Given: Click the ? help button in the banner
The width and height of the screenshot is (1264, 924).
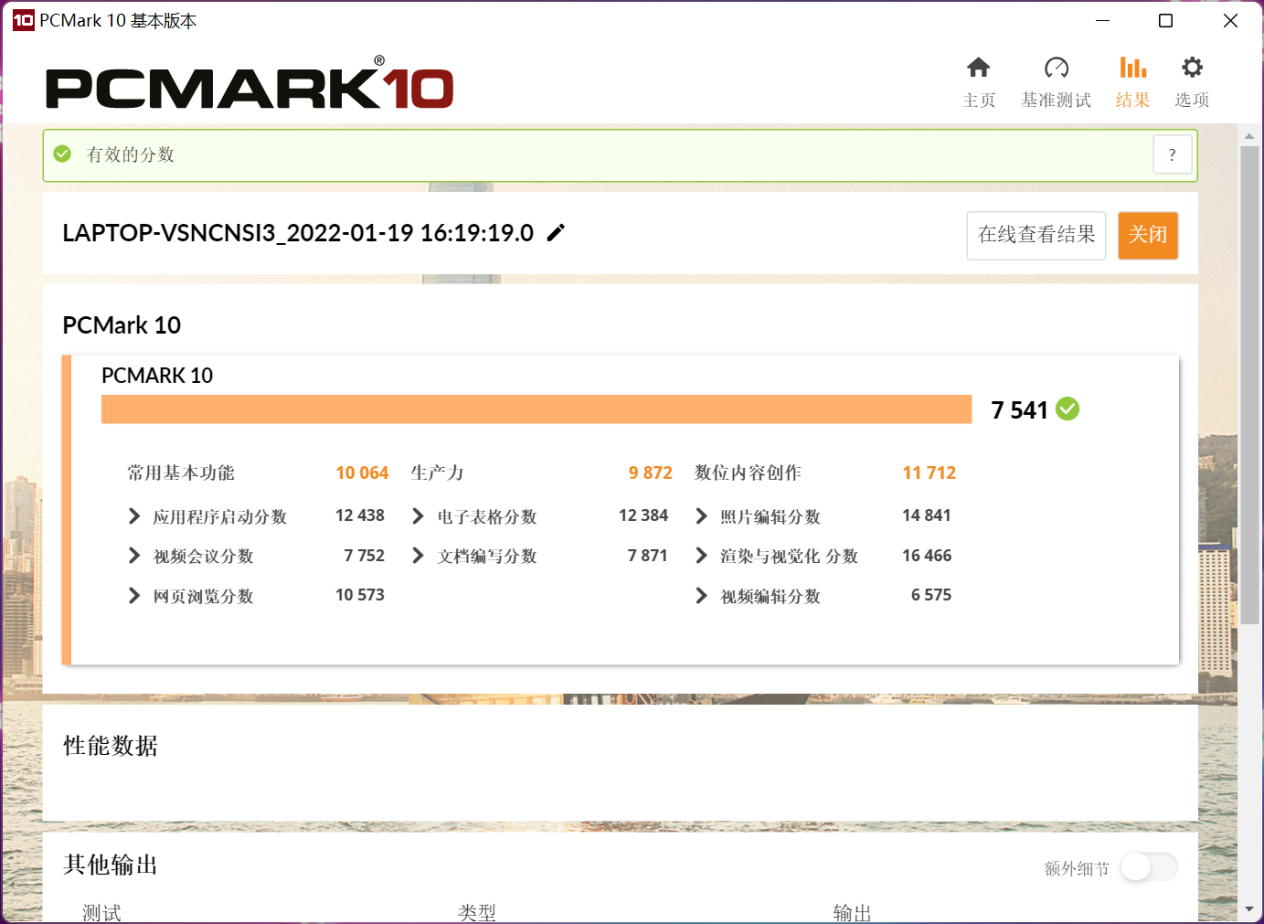Looking at the screenshot, I should click(x=1171, y=155).
